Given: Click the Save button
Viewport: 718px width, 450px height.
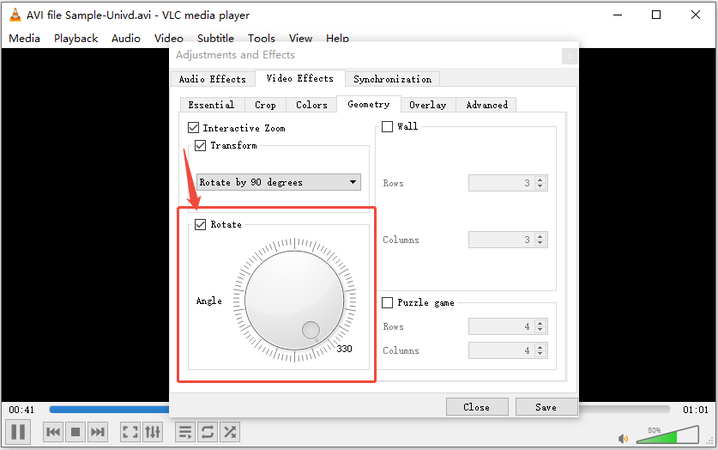Looking at the screenshot, I should coord(546,407).
